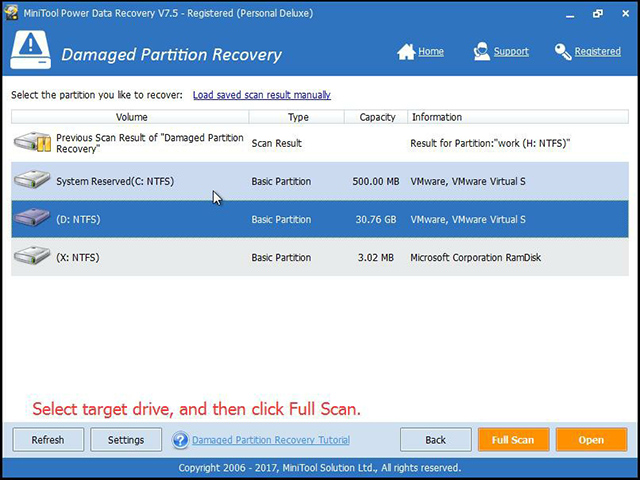640x480 pixels.
Task: Sort by the Type column header
Action: click(x=298, y=117)
